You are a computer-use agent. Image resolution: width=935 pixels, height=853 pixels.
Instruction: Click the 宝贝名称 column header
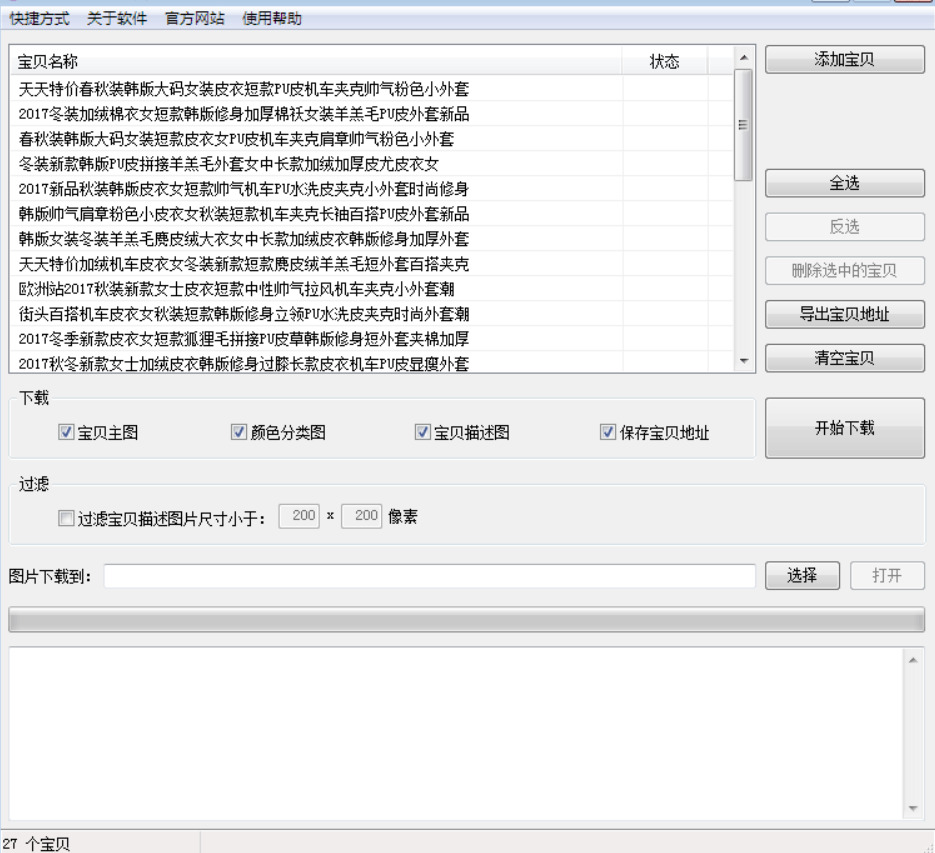point(316,61)
